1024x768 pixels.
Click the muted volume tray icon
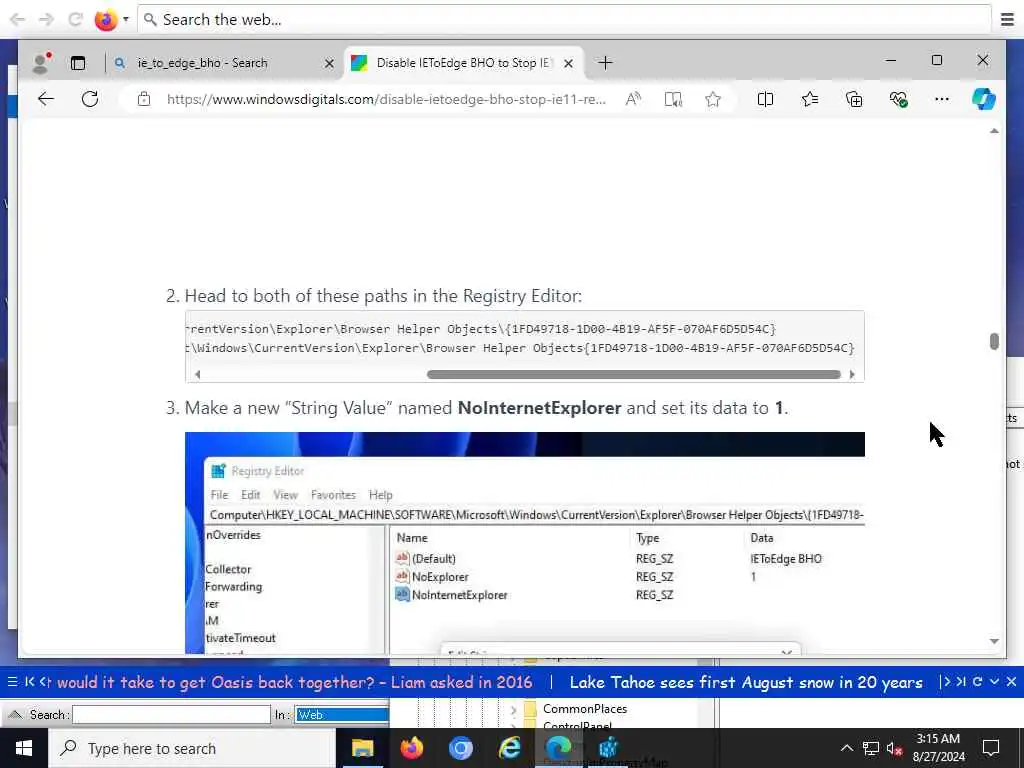tap(895, 748)
